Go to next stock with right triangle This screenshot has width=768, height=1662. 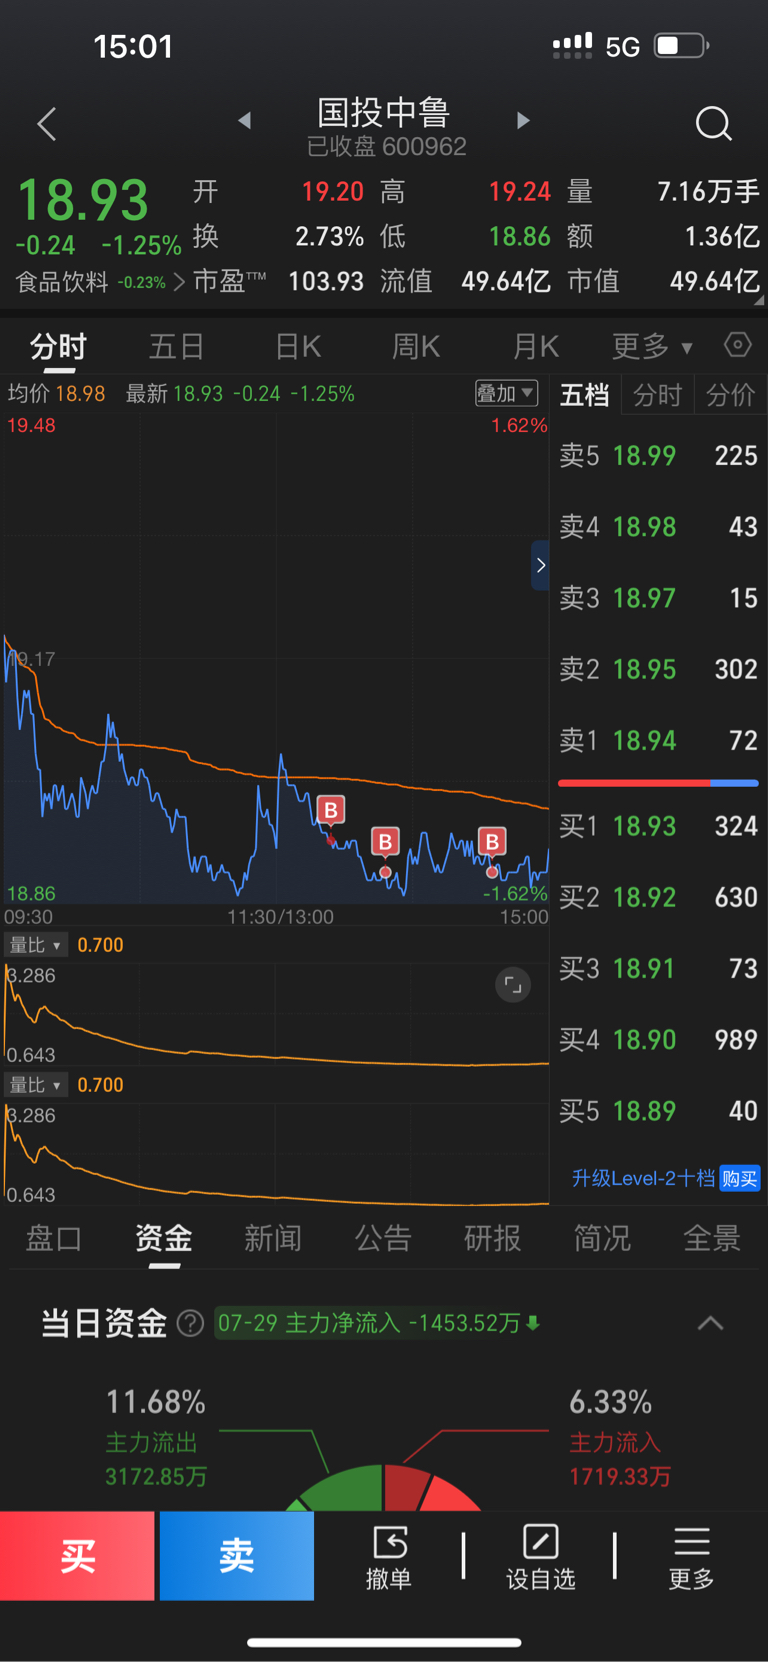point(522,121)
